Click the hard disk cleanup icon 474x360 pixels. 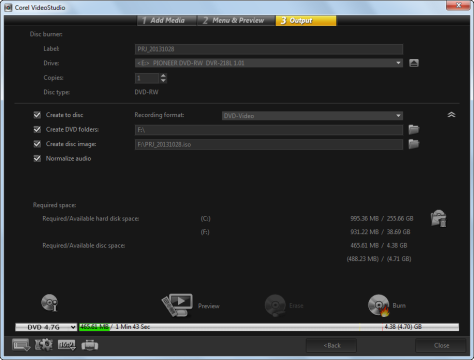pos(439,218)
